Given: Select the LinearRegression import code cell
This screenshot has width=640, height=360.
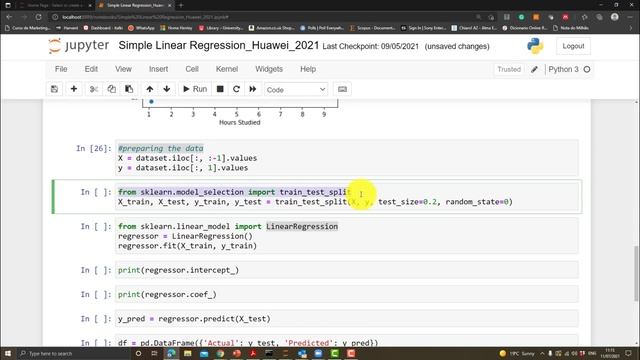Looking at the screenshot, I should (347, 236).
